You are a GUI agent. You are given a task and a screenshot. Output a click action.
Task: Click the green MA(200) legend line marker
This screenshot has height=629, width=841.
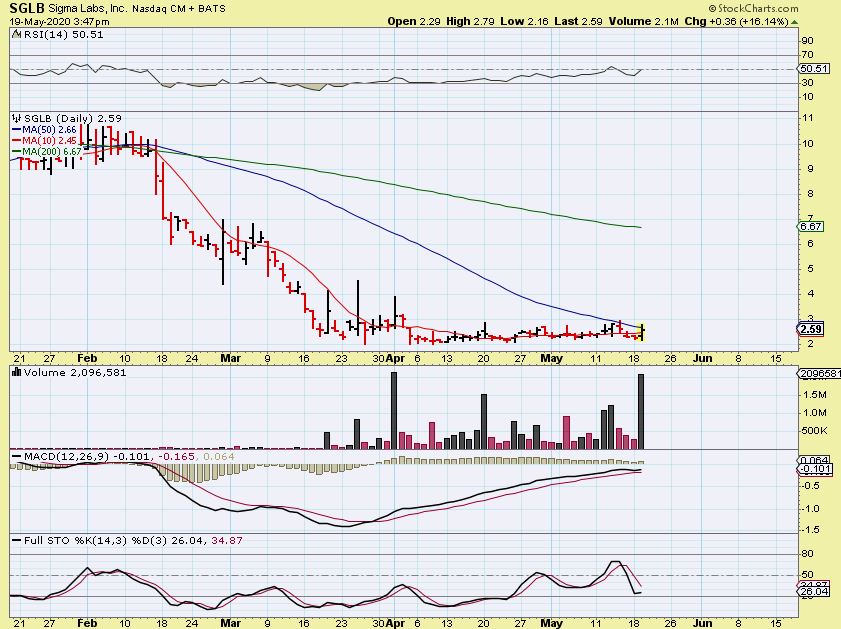[16, 152]
